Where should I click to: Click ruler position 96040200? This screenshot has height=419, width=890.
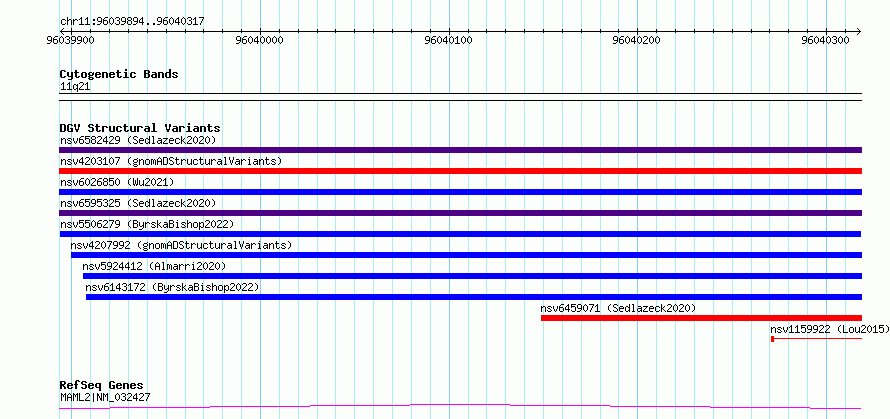(x=637, y=41)
